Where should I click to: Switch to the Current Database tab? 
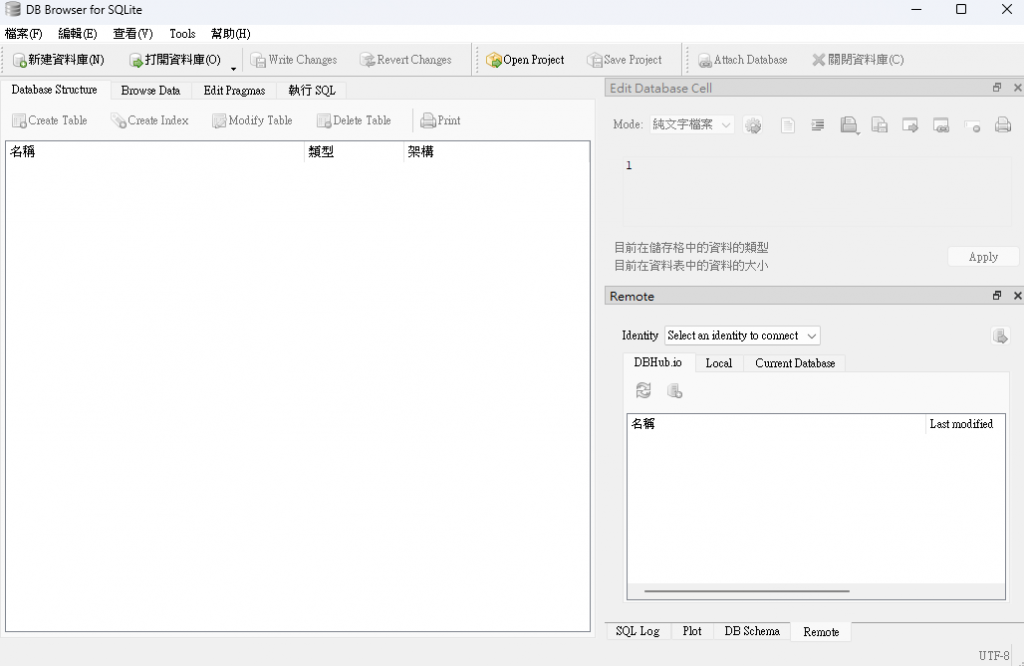(795, 364)
